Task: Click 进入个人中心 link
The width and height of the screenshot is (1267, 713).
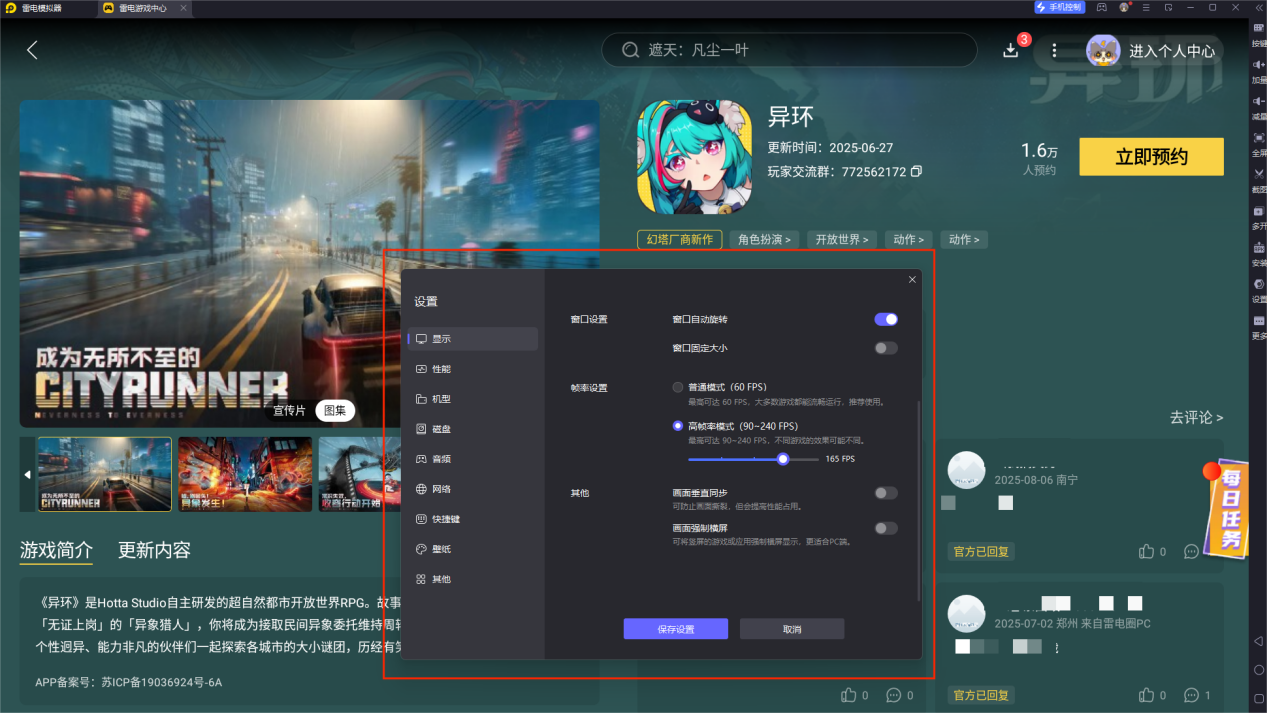Action: pos(1172,51)
